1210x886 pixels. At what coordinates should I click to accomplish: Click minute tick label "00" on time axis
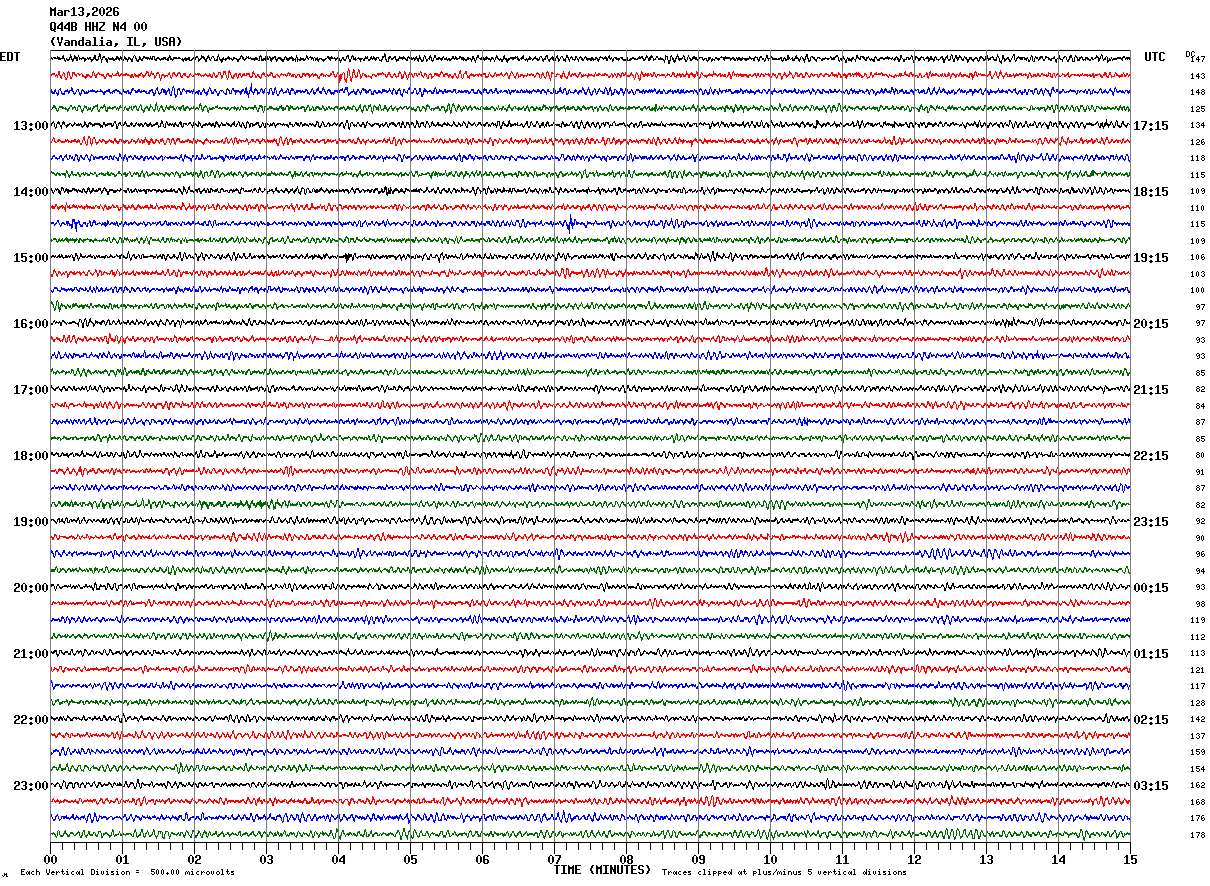50,859
